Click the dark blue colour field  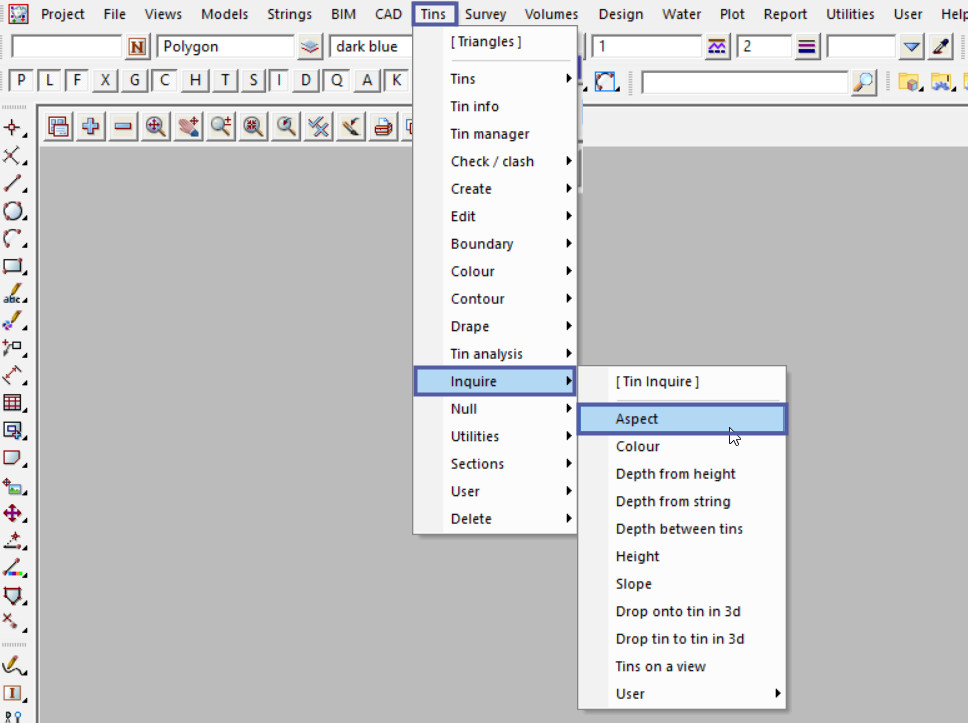point(372,47)
